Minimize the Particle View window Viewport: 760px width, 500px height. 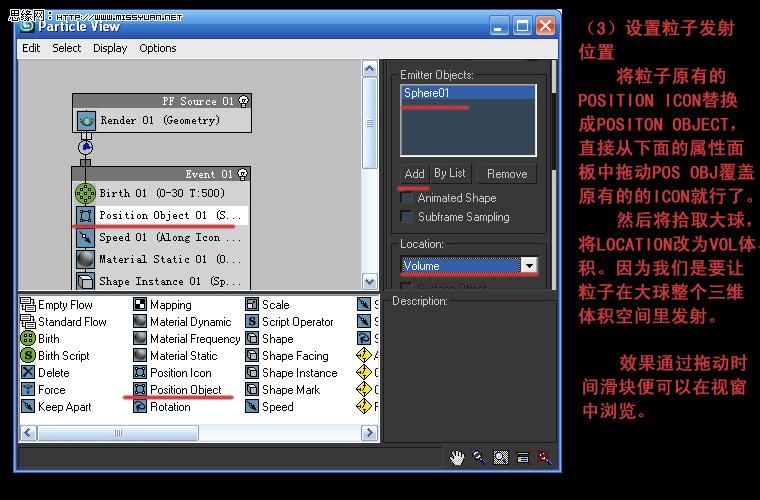499,25
